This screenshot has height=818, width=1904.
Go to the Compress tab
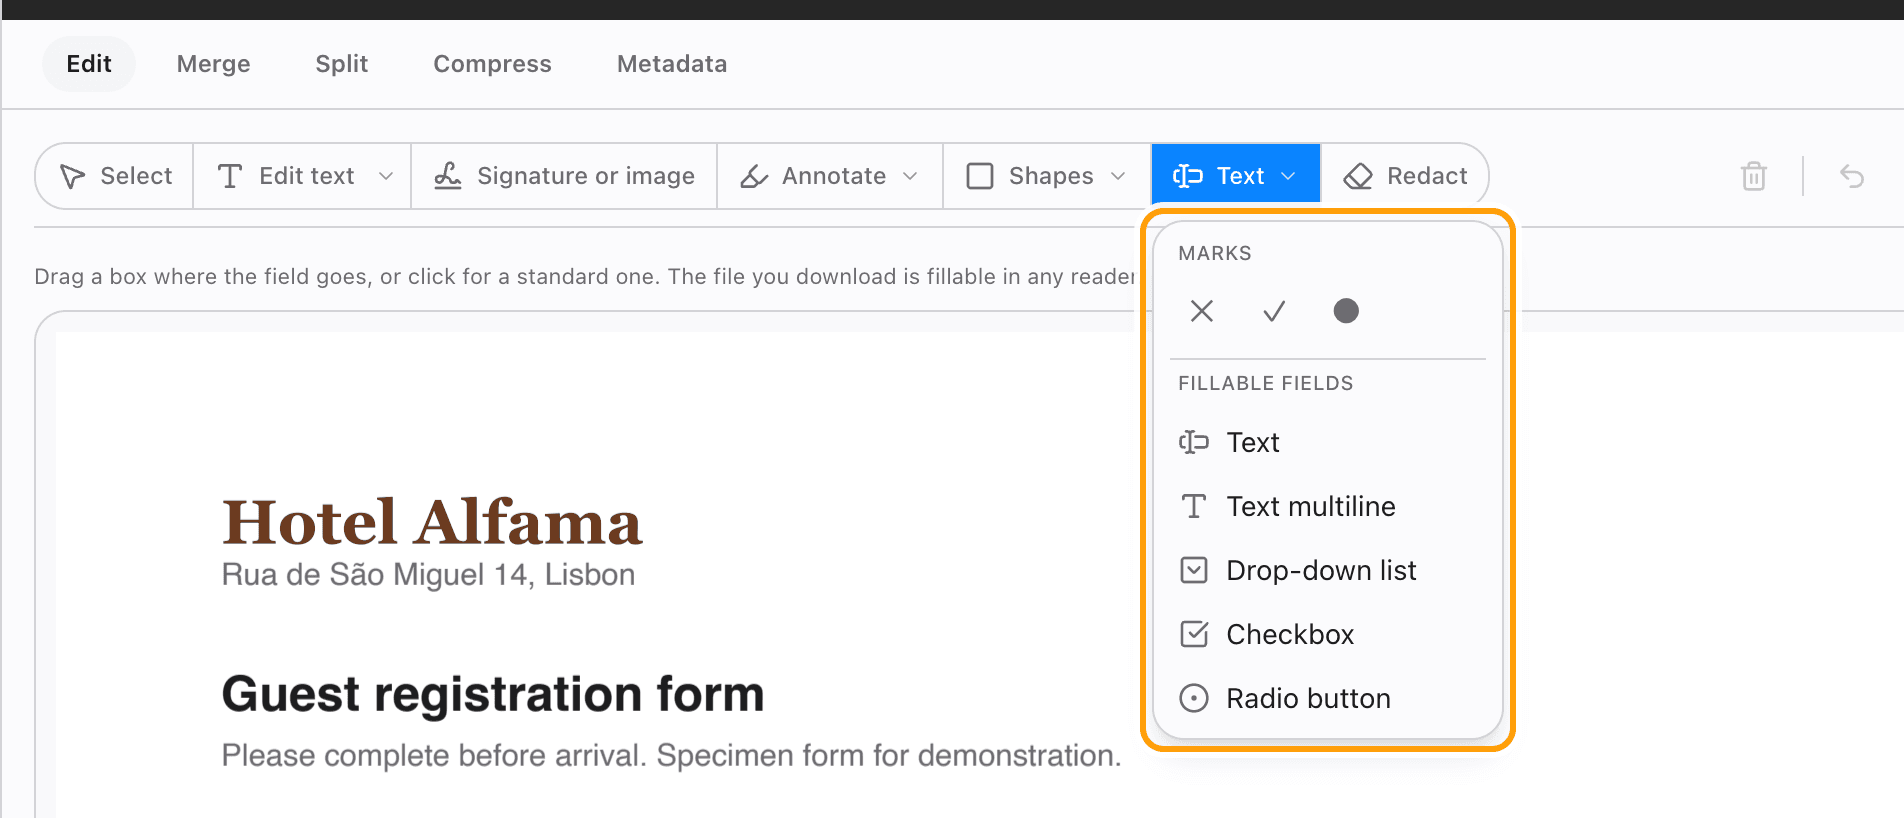coord(492,64)
